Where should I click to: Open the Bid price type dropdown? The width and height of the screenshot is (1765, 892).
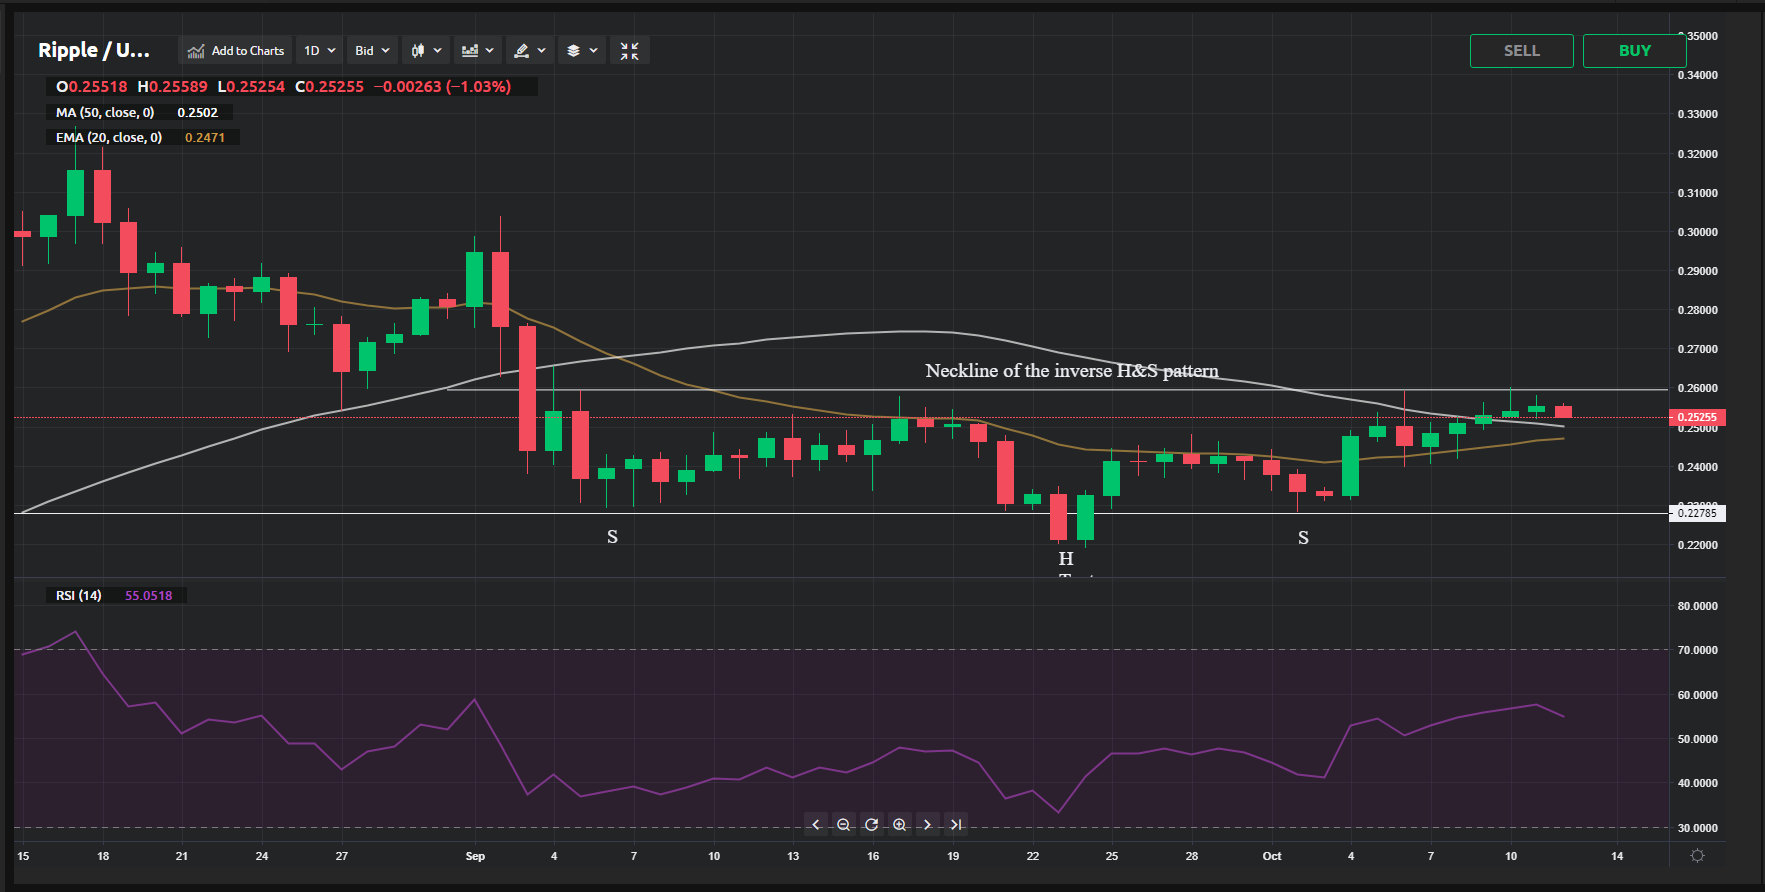pos(373,51)
